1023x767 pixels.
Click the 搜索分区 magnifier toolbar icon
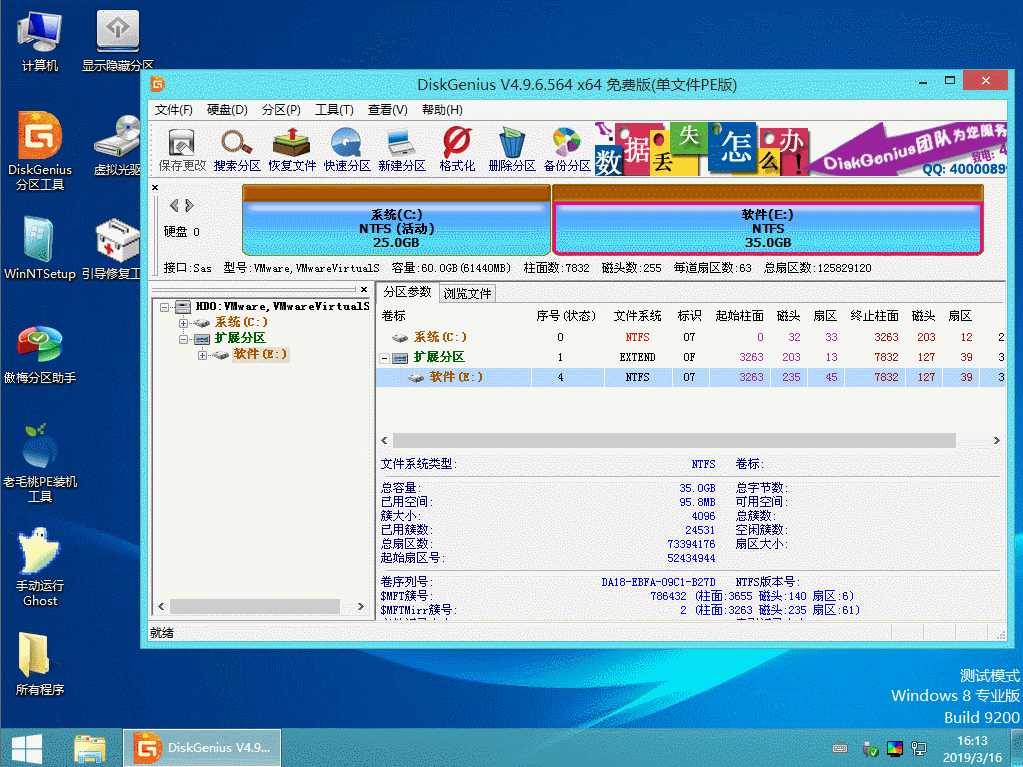(x=237, y=149)
